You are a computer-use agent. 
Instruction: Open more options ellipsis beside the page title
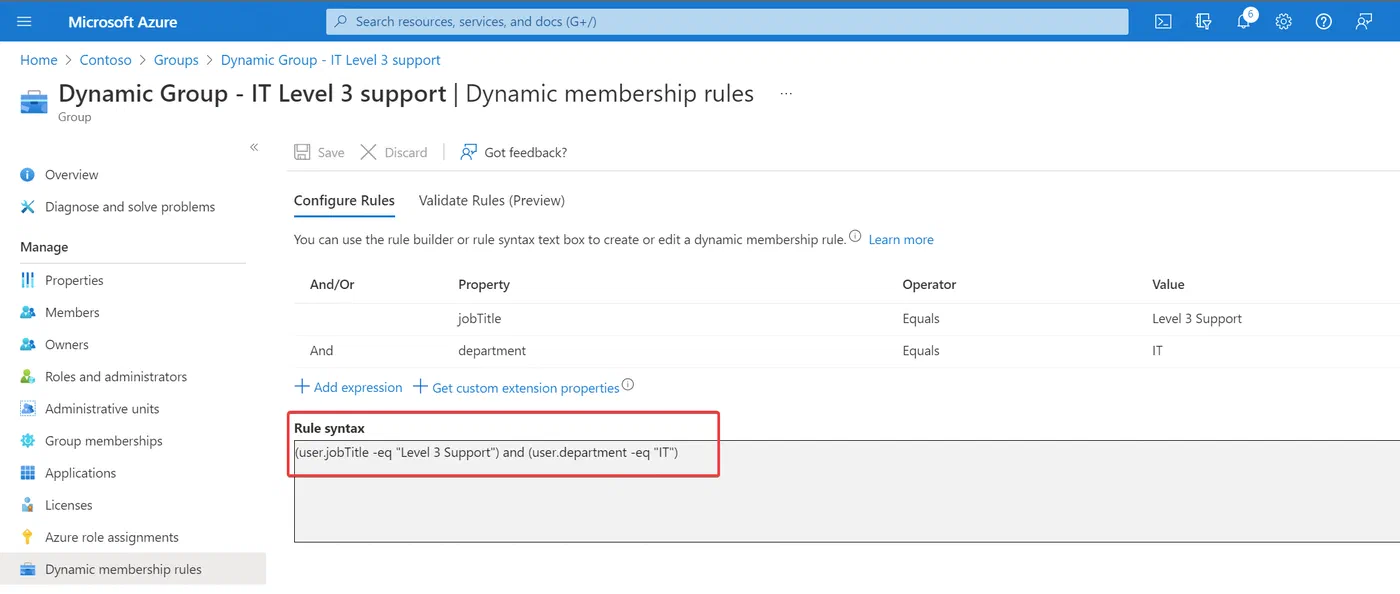click(786, 94)
